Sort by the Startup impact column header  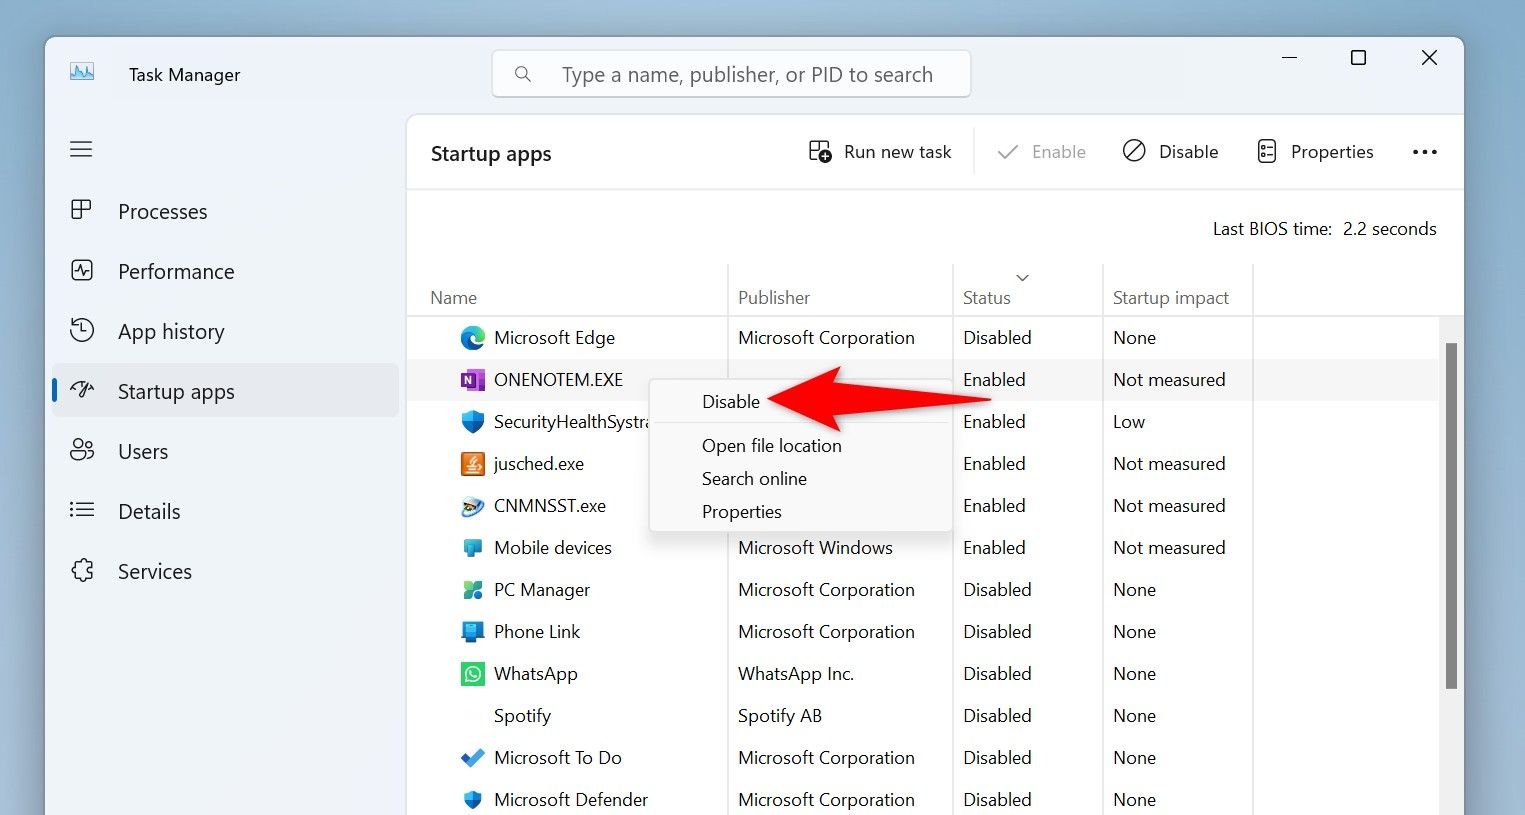pos(1171,298)
